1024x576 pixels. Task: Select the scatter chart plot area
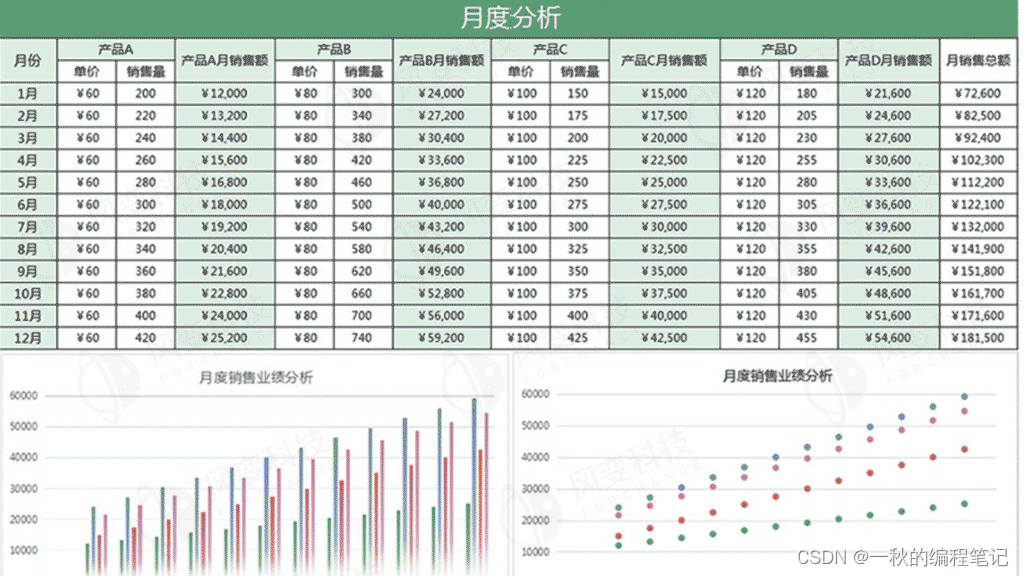click(775, 472)
